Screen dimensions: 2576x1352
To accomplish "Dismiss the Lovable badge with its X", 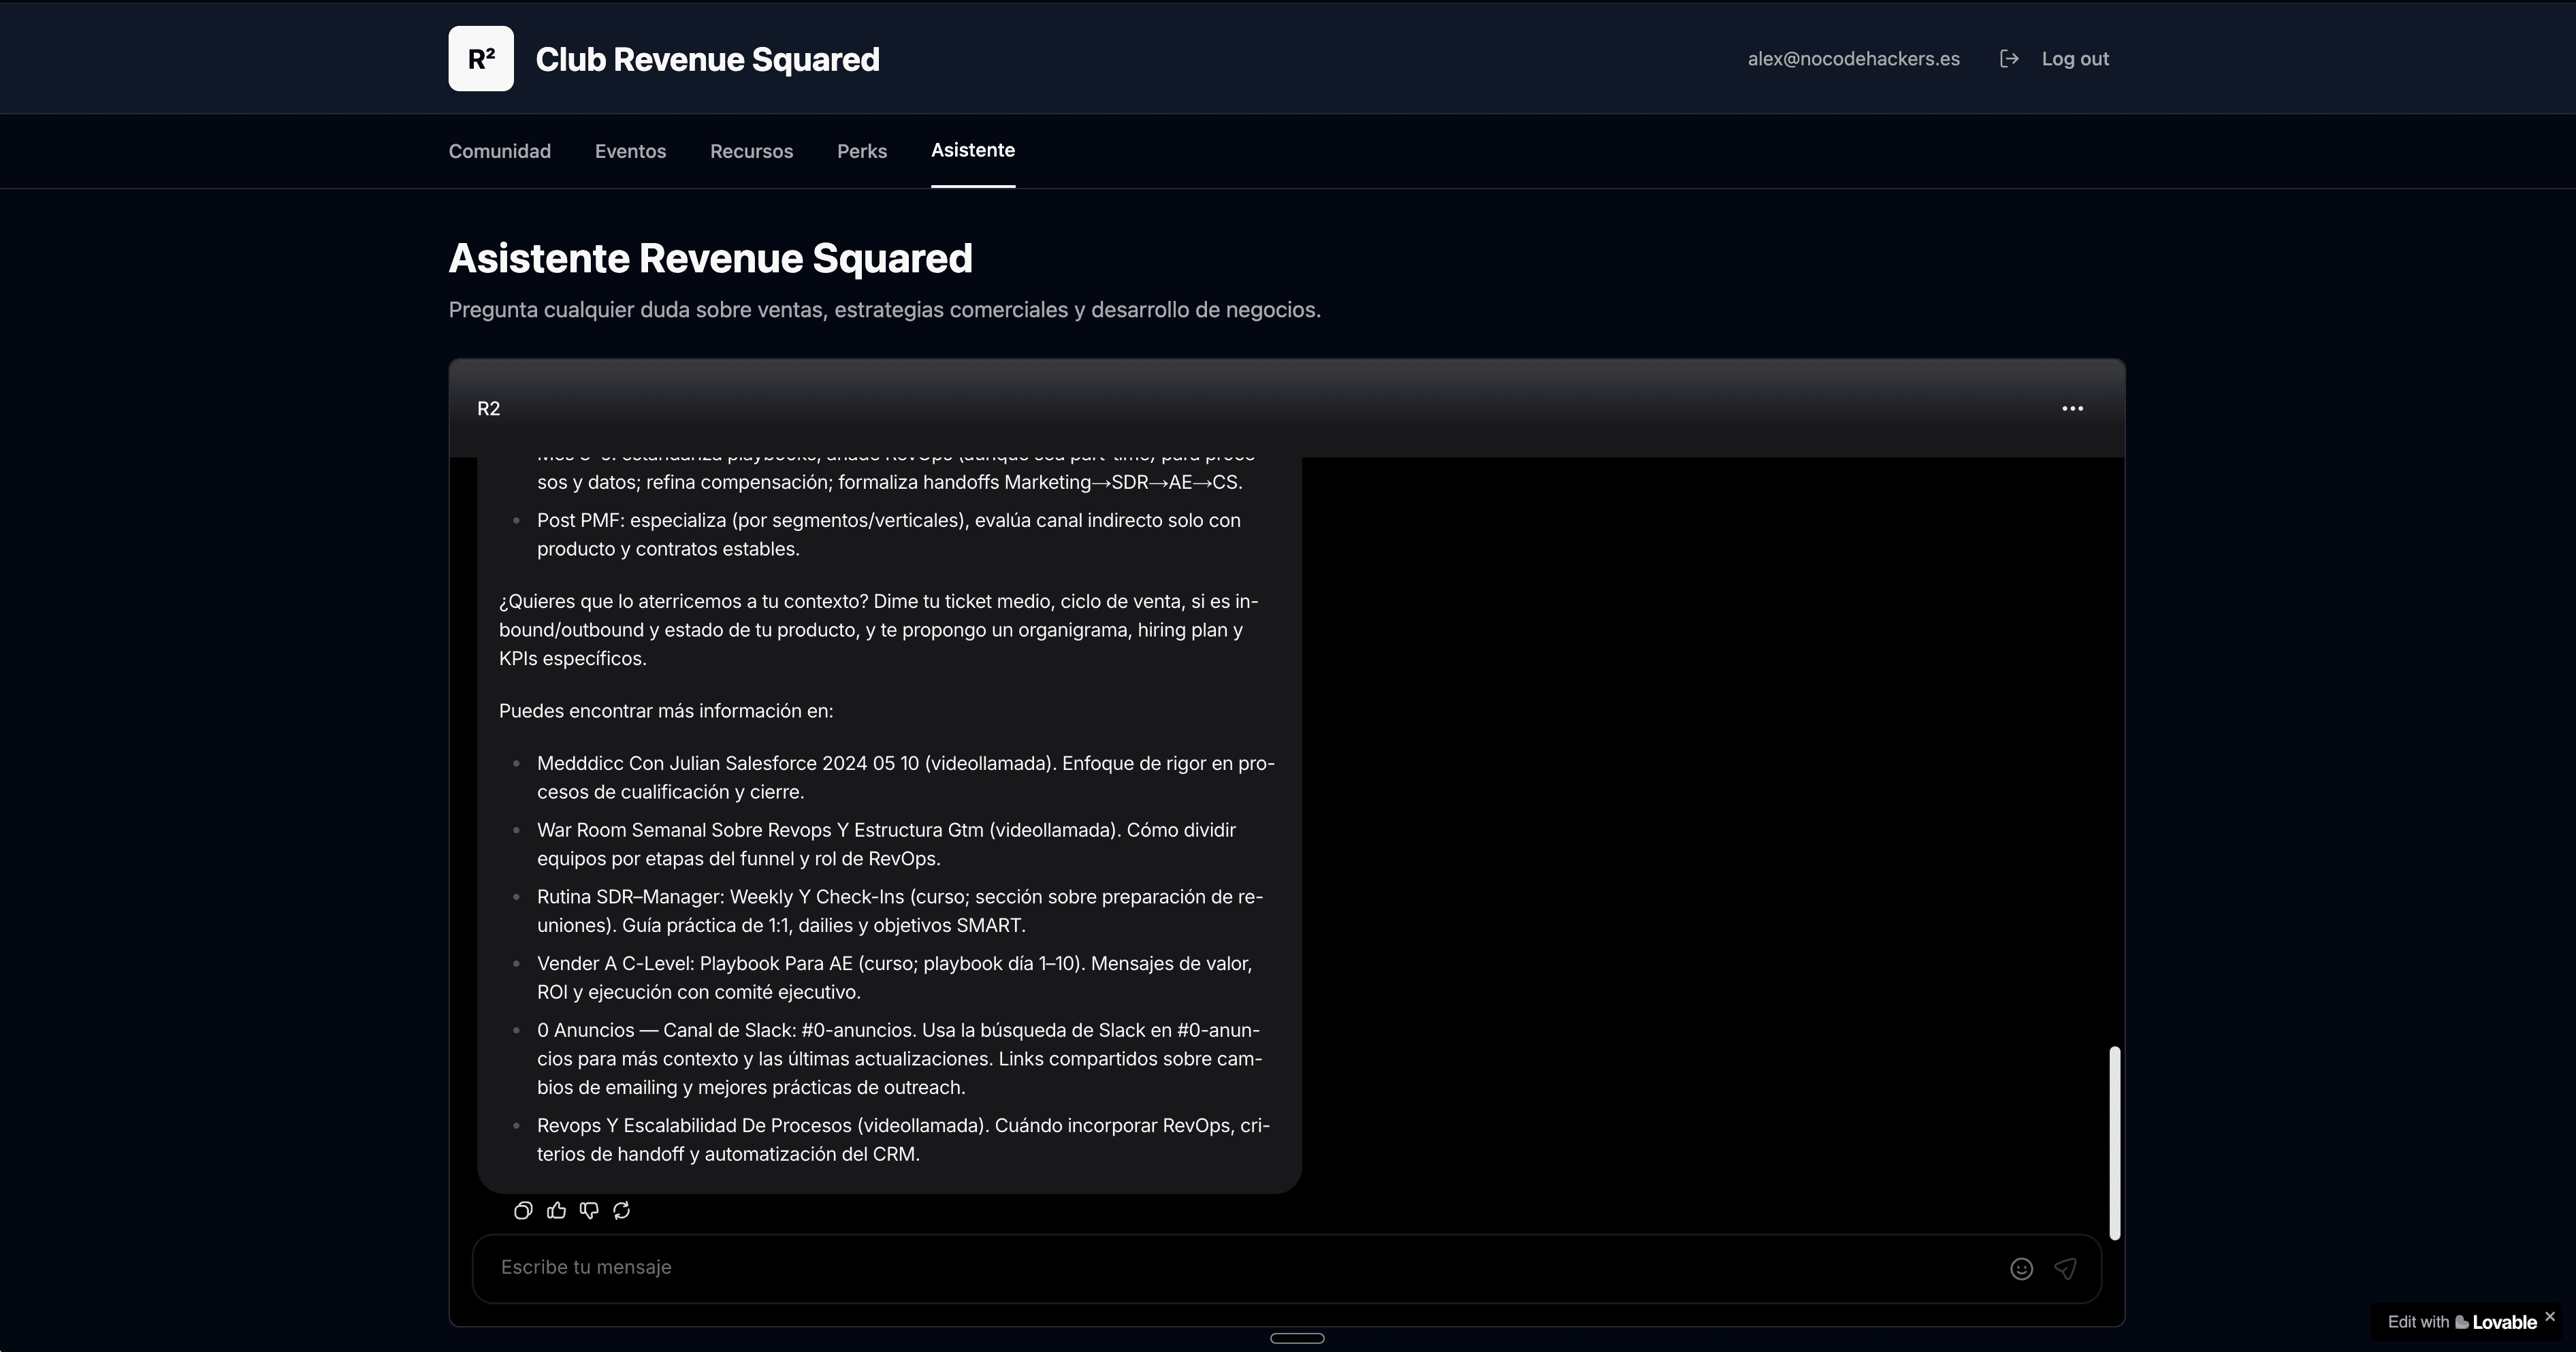I will click(x=2550, y=1316).
